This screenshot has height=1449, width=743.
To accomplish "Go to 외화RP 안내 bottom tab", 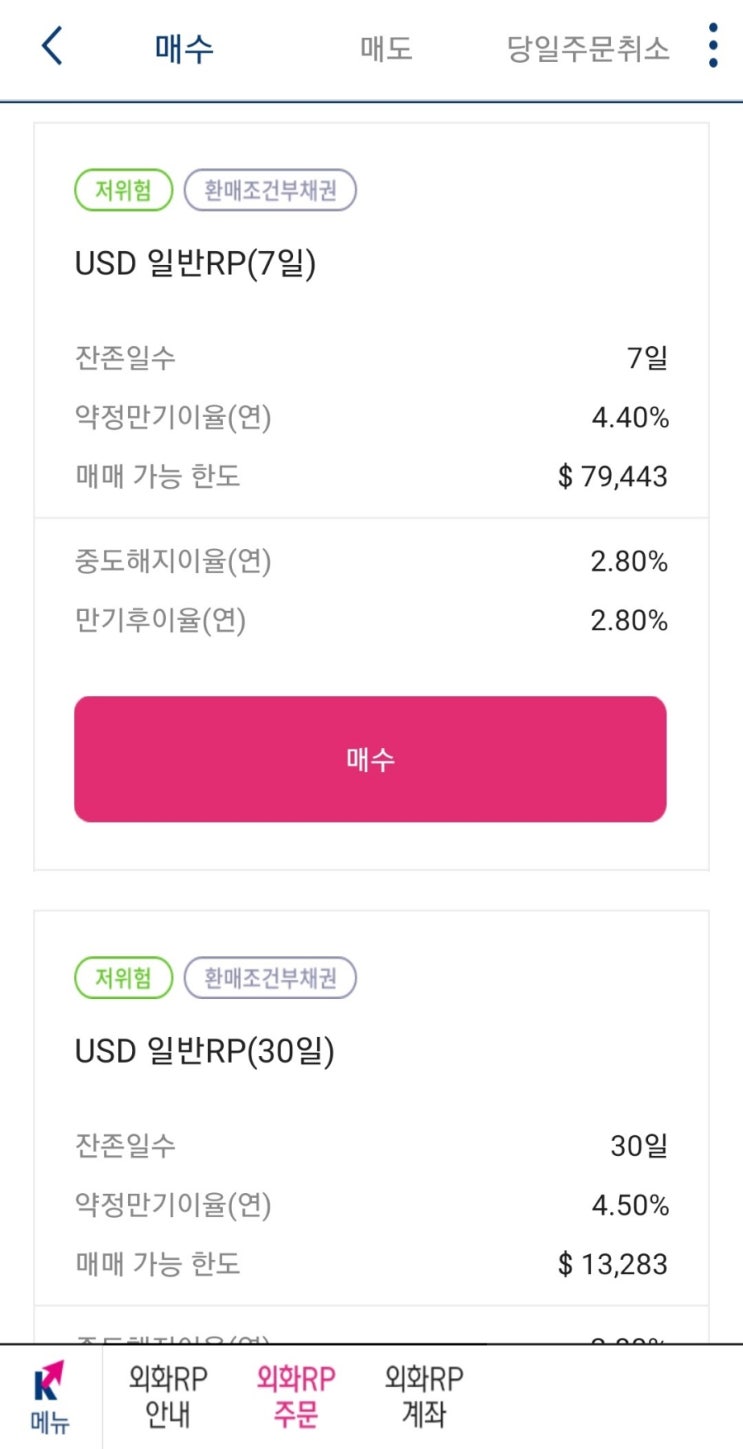I will (x=168, y=1397).
